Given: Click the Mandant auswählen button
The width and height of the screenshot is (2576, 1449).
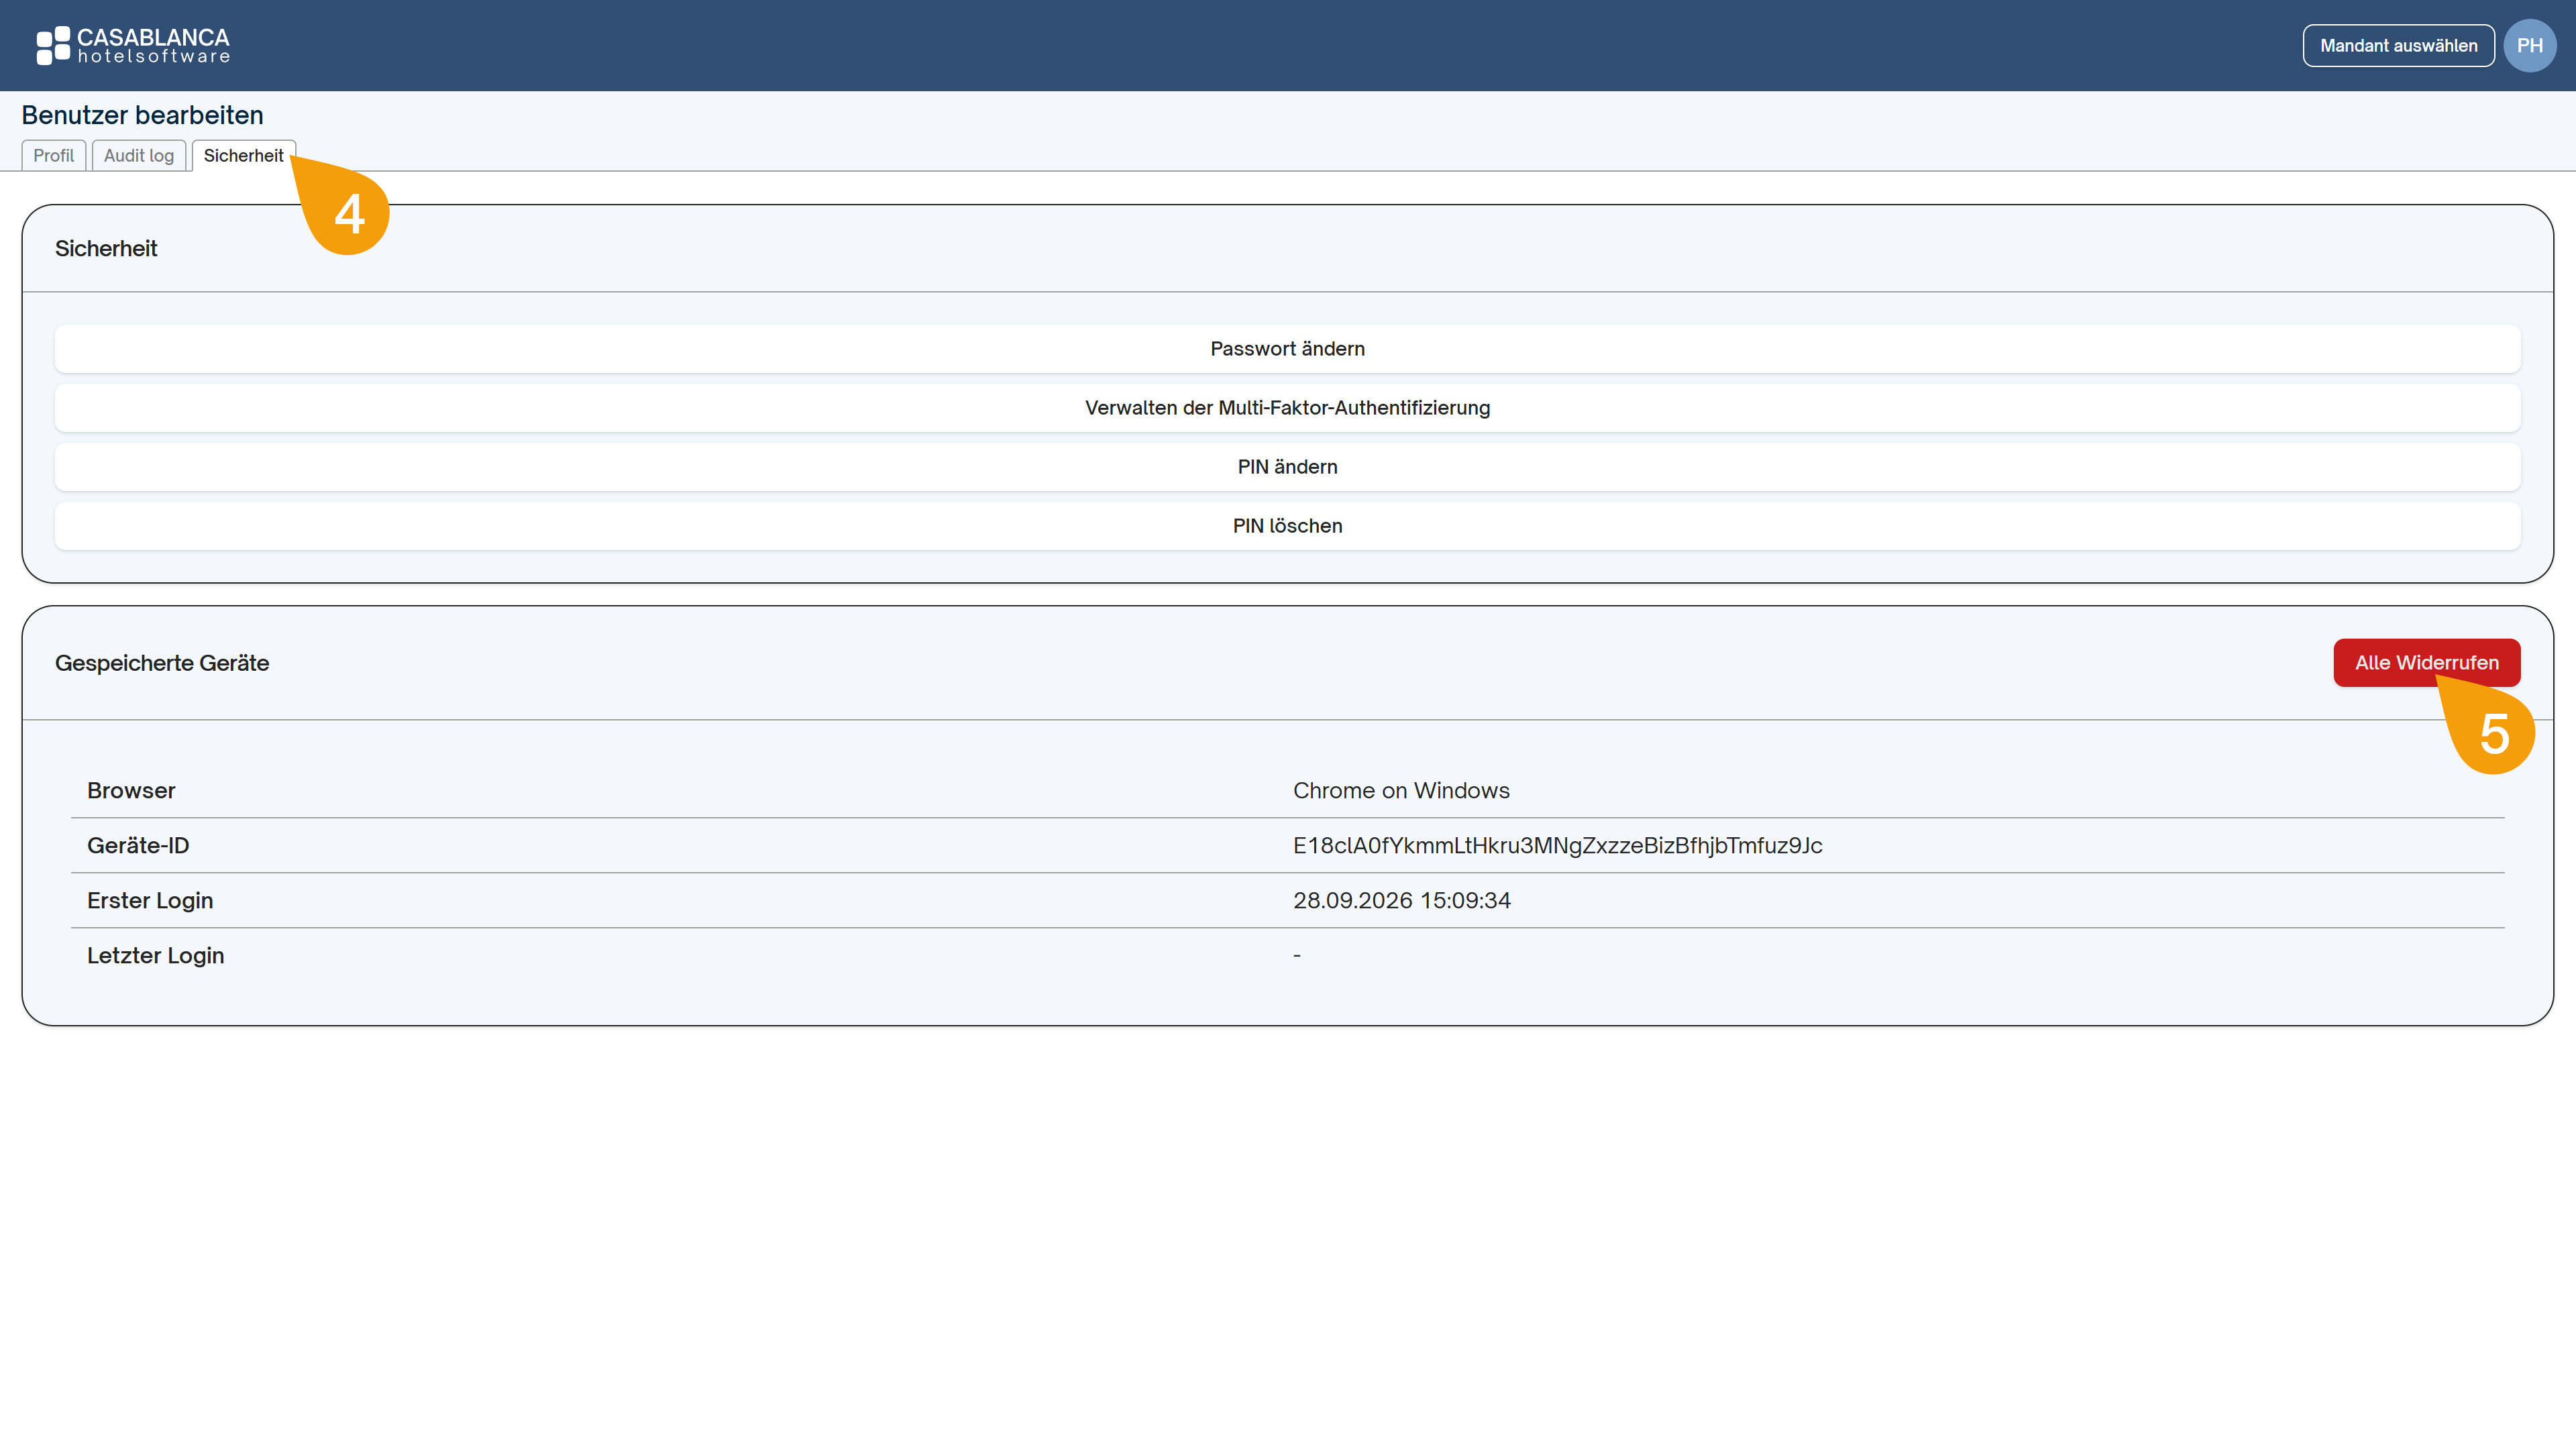Looking at the screenshot, I should point(2398,46).
